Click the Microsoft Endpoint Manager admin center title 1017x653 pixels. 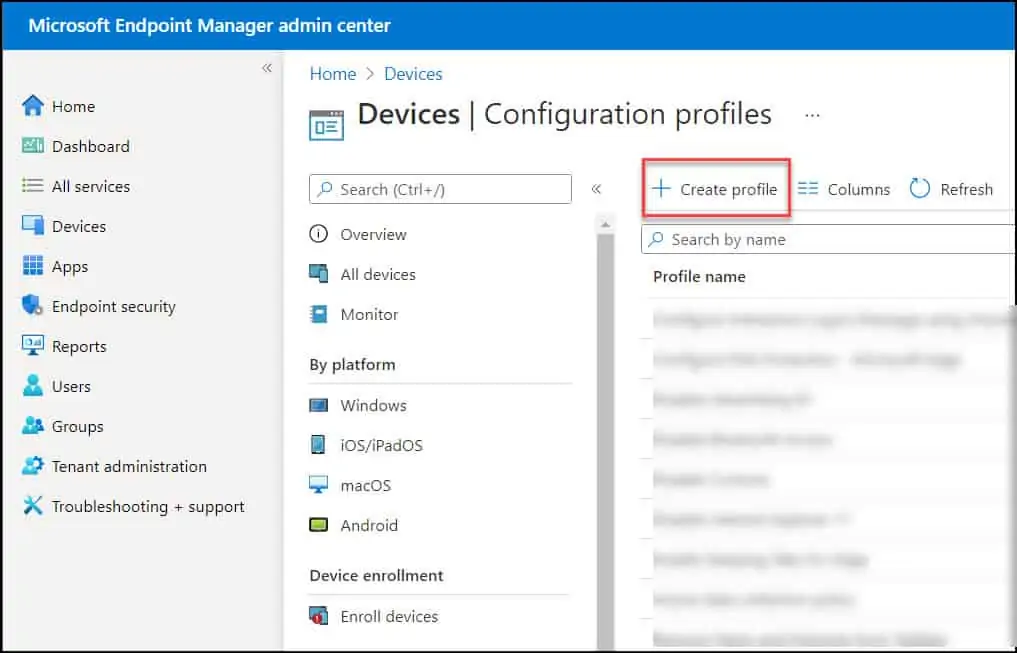coord(209,25)
